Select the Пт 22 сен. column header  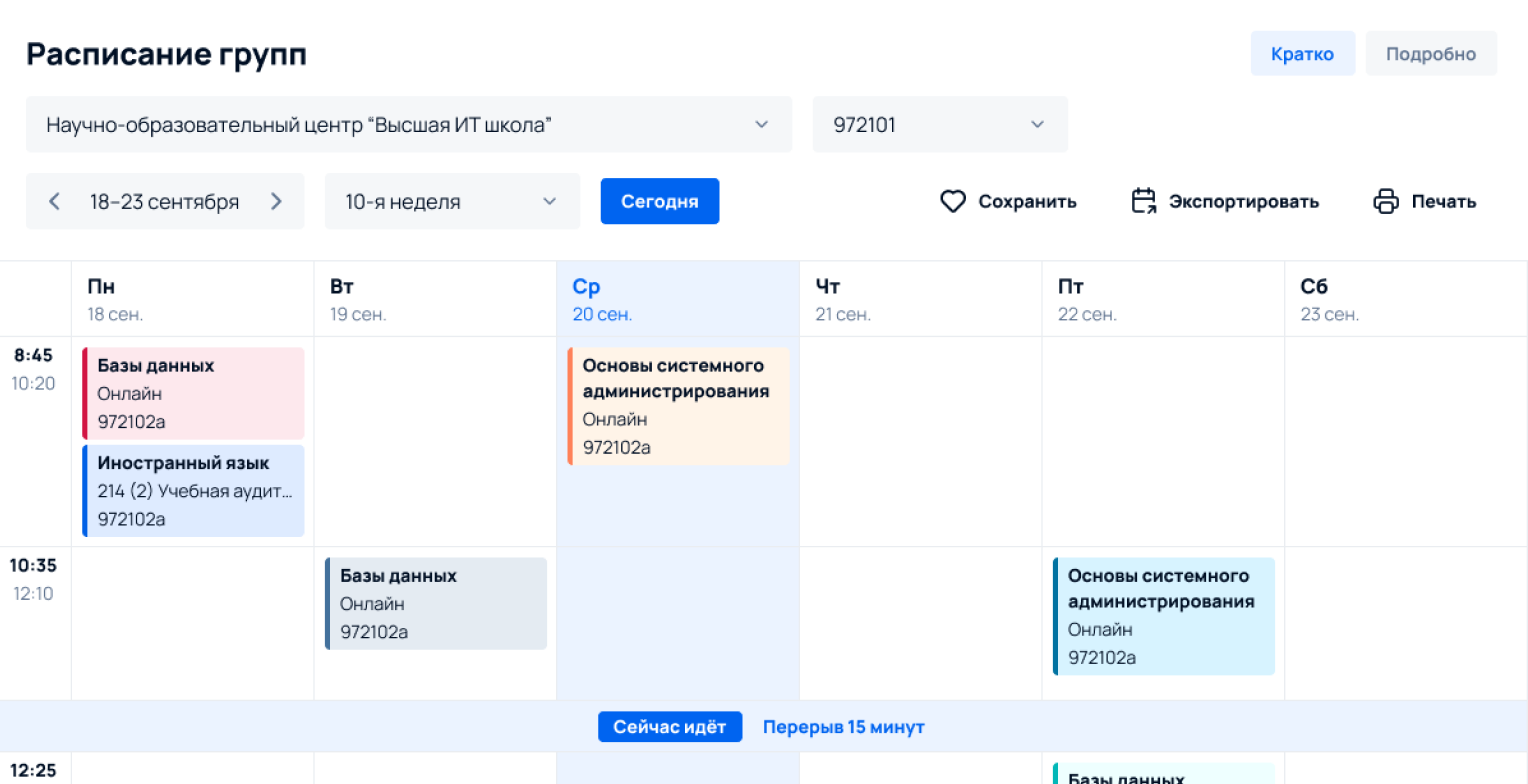(1162, 299)
